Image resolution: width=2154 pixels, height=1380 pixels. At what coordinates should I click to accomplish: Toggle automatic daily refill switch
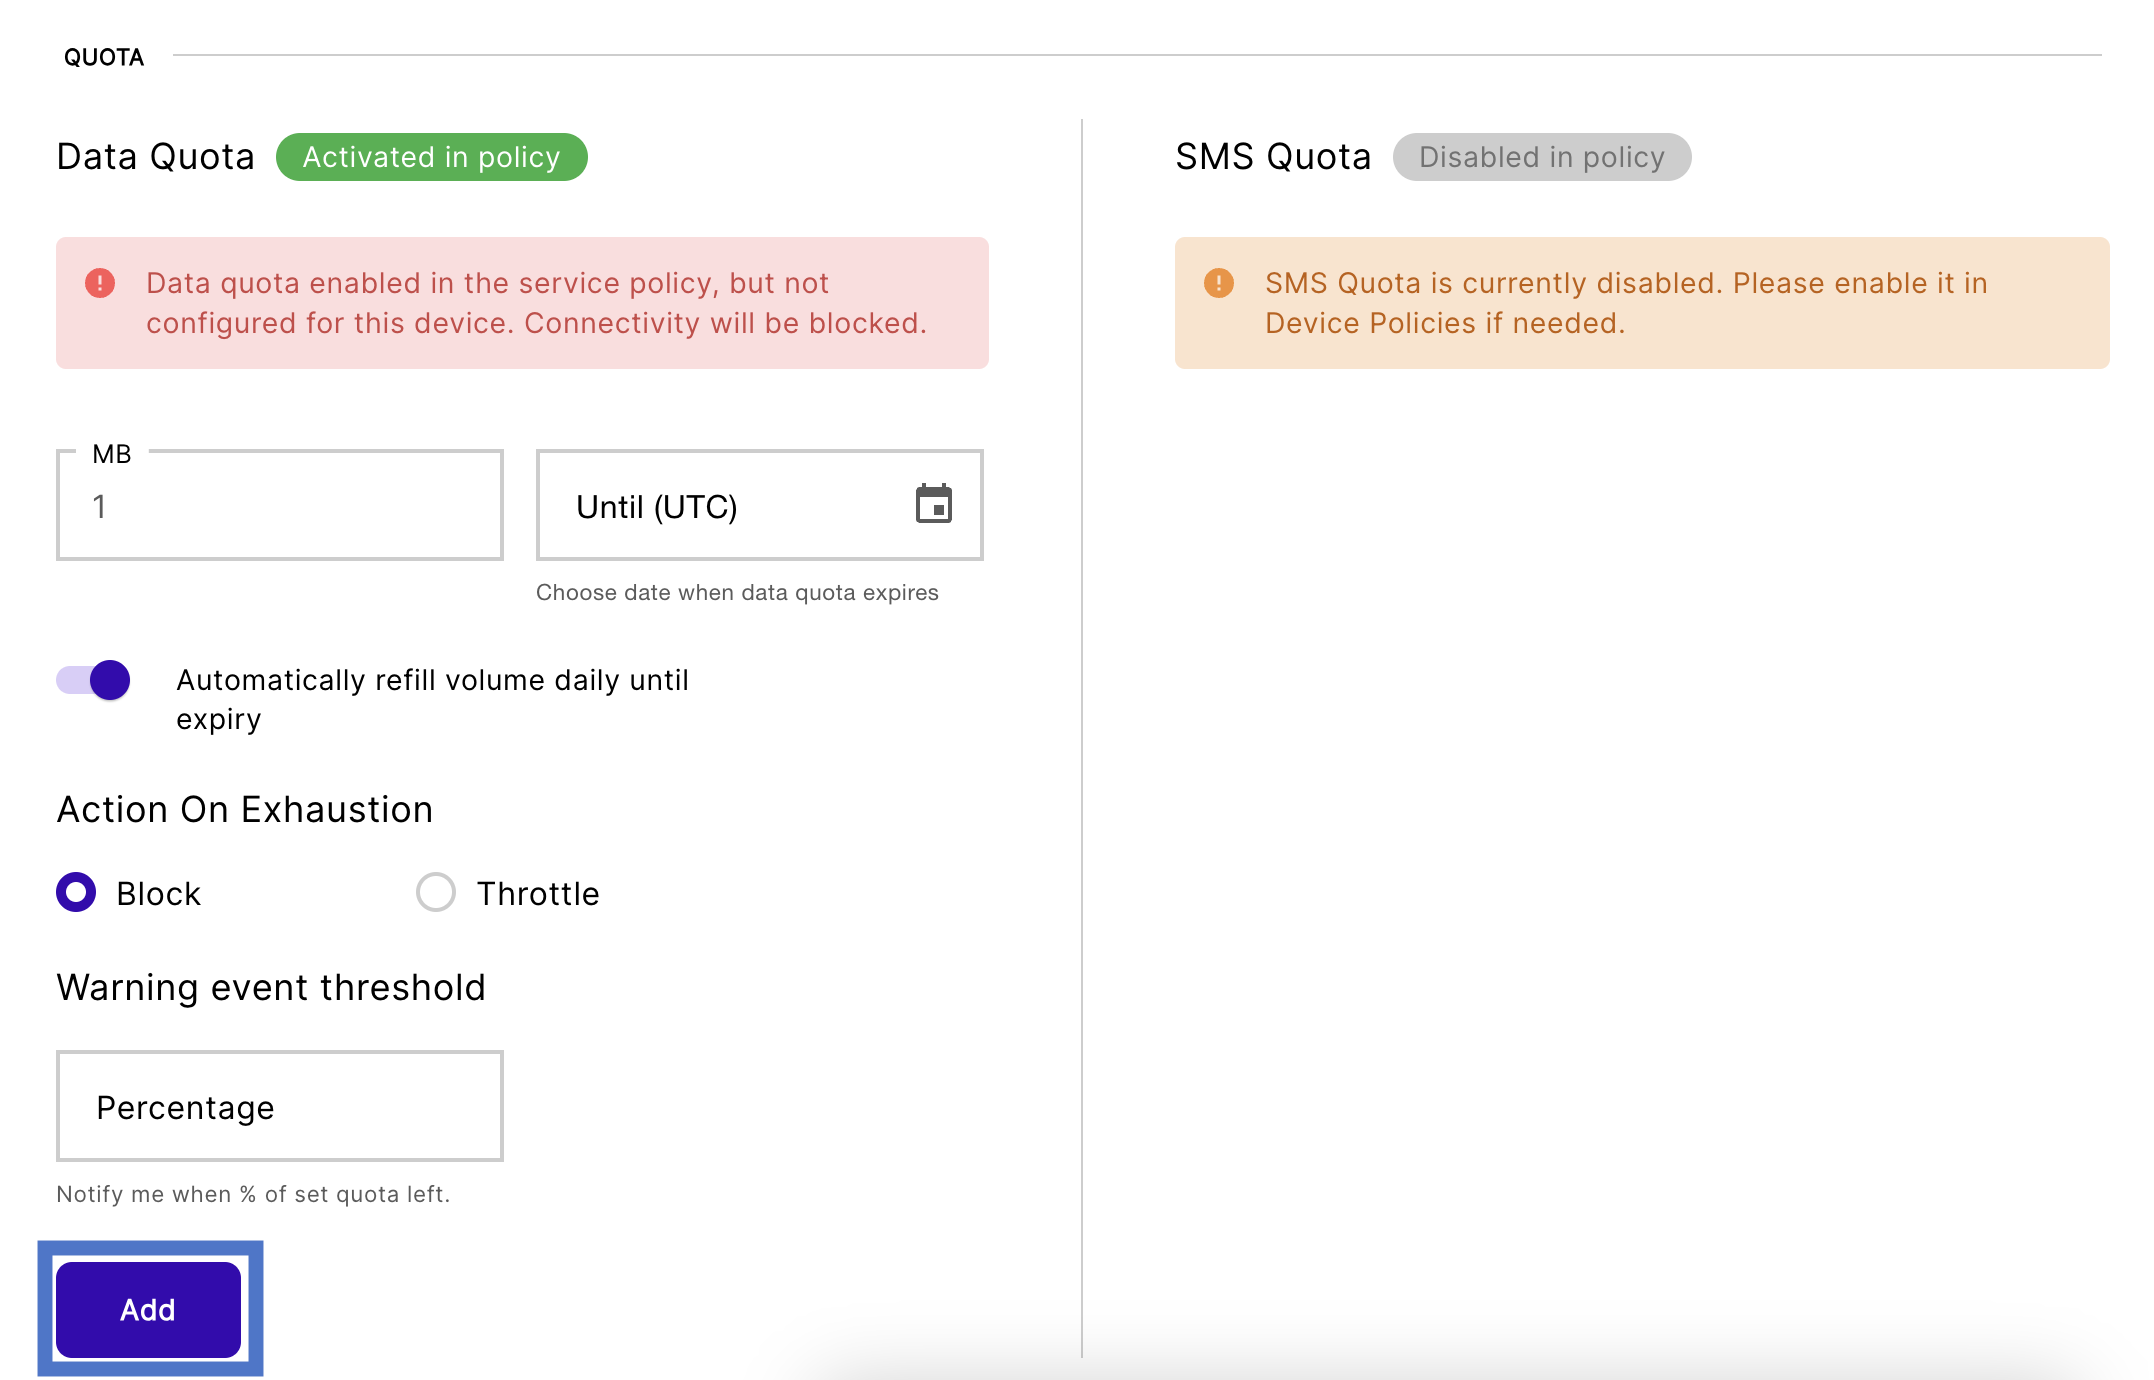[x=94, y=681]
